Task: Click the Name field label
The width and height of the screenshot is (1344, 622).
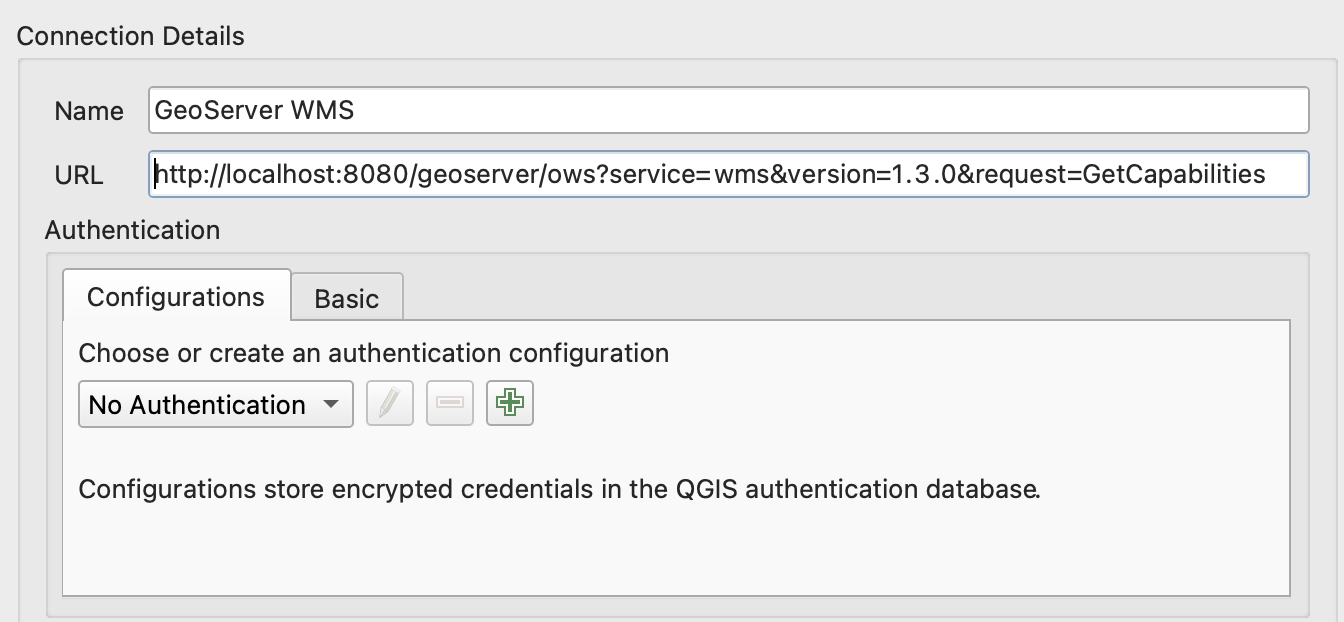Action: click(89, 111)
